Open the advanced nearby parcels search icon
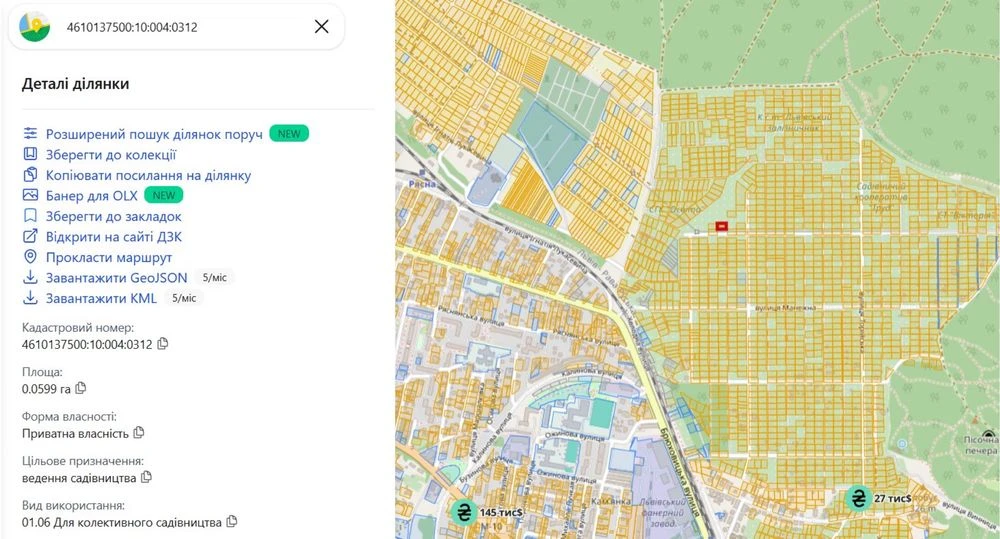This screenshot has width=1000, height=539. [30, 133]
